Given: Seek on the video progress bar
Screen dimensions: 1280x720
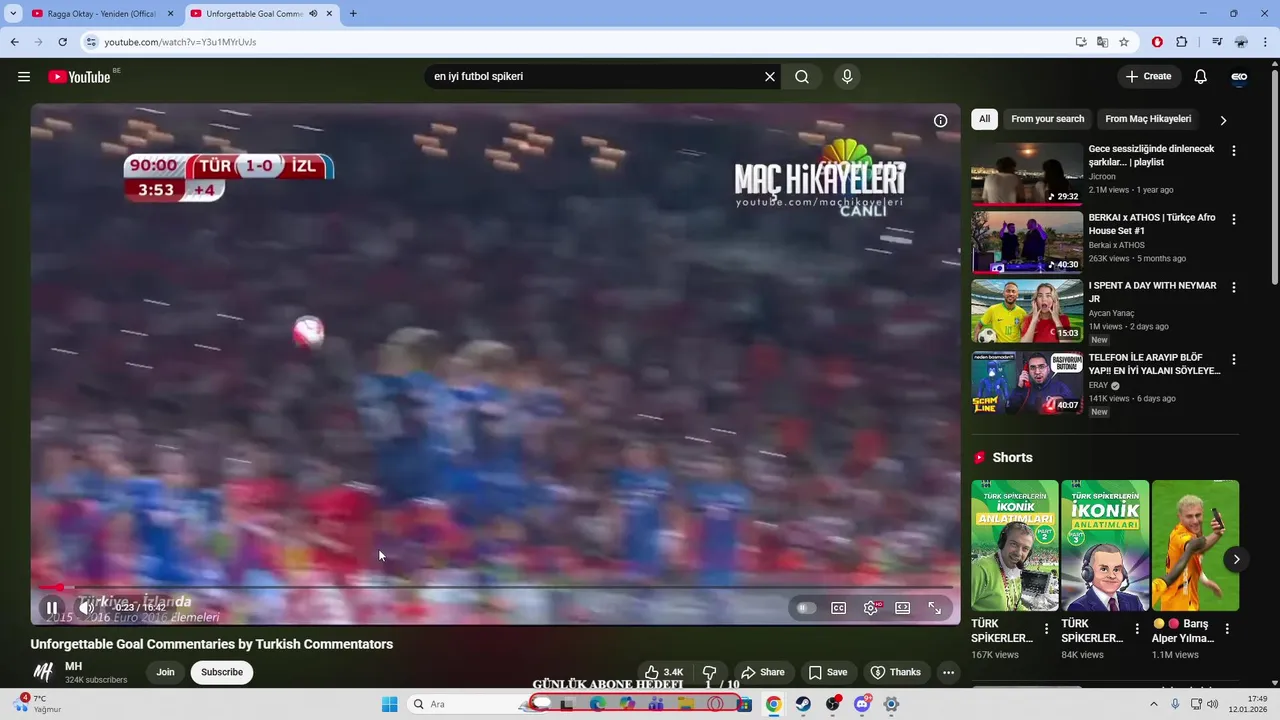Looking at the screenshot, I should coord(496,587).
